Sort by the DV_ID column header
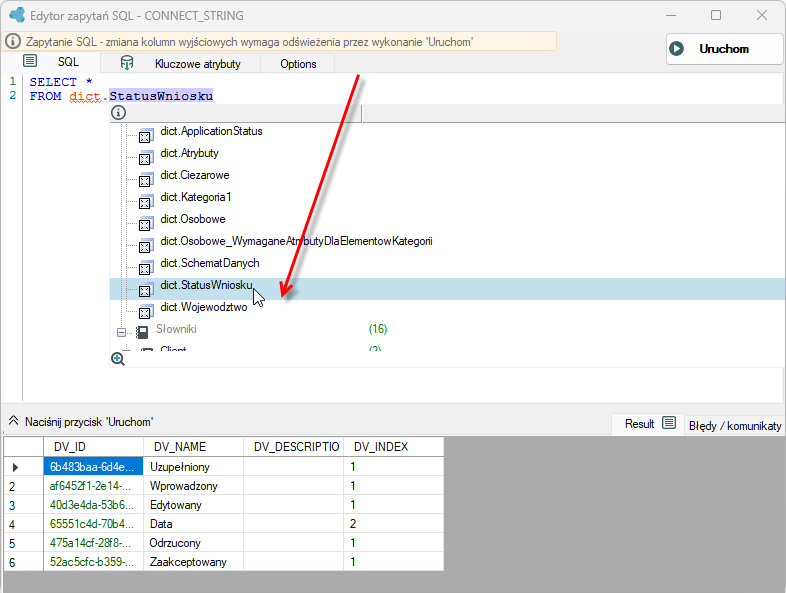Image resolution: width=786 pixels, height=593 pixels. [93, 447]
